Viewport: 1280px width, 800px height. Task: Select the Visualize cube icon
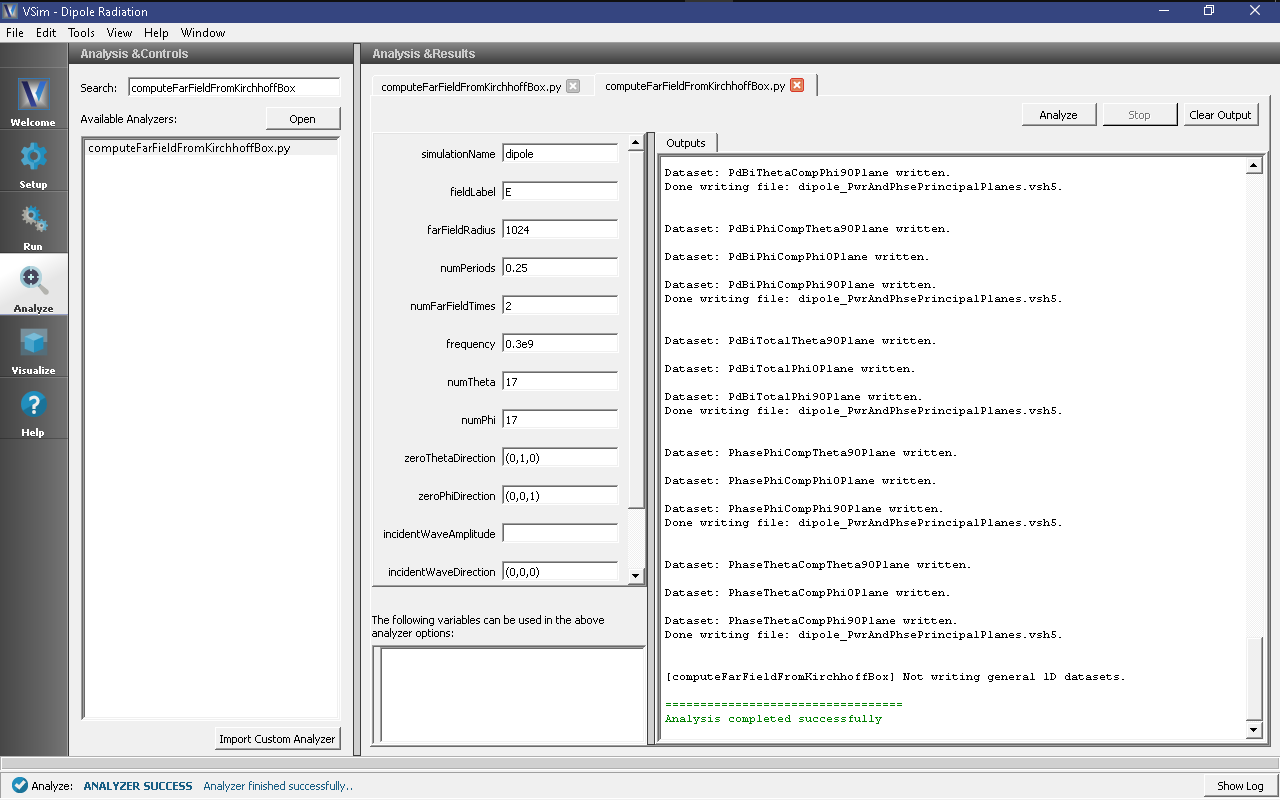(33, 343)
